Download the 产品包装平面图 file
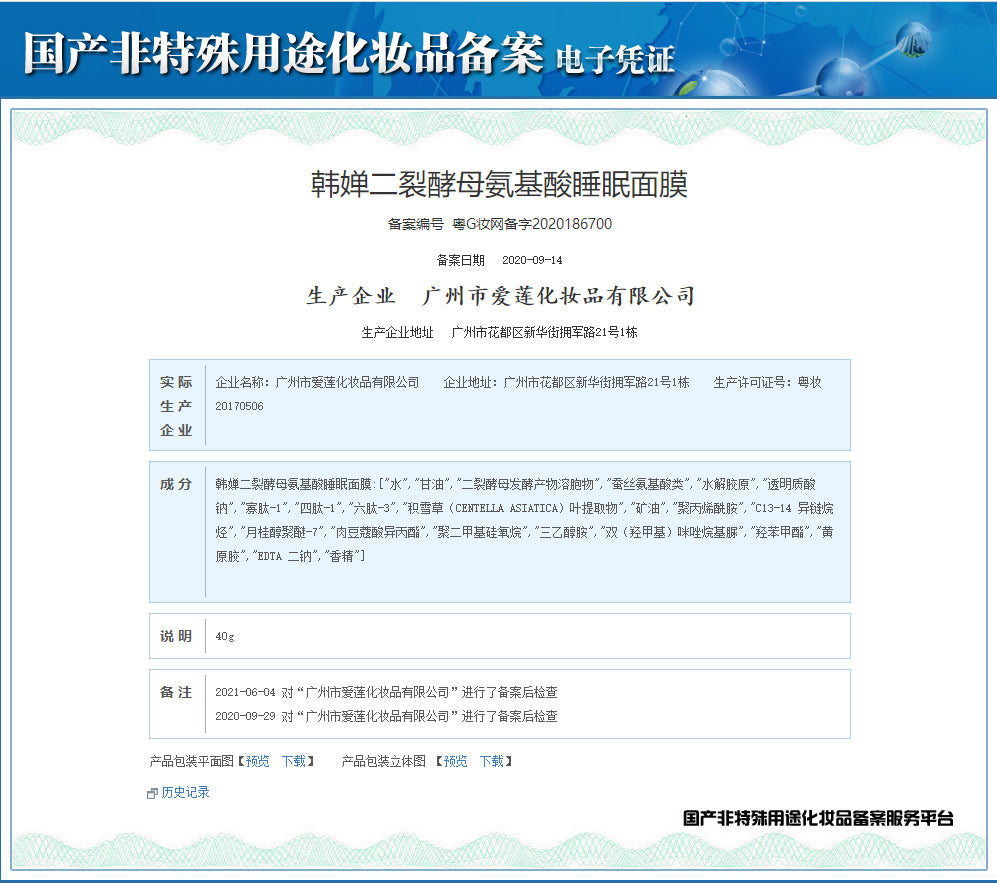The image size is (997, 883). pyautogui.click(x=293, y=761)
